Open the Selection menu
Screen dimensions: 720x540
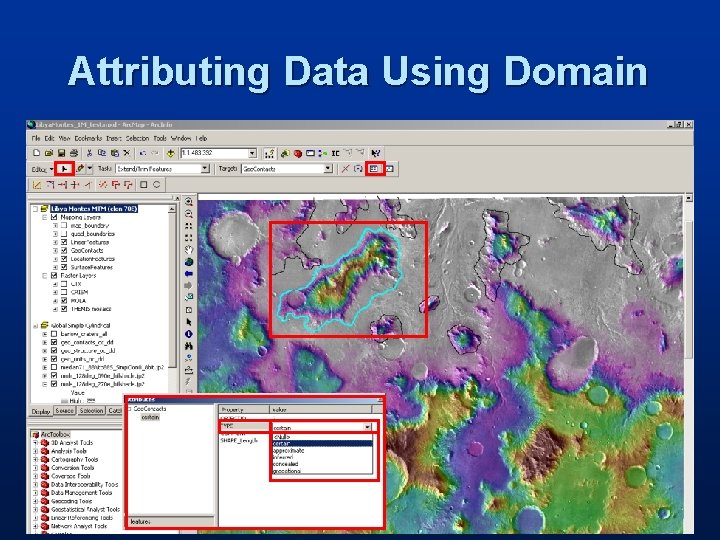[x=137, y=138]
